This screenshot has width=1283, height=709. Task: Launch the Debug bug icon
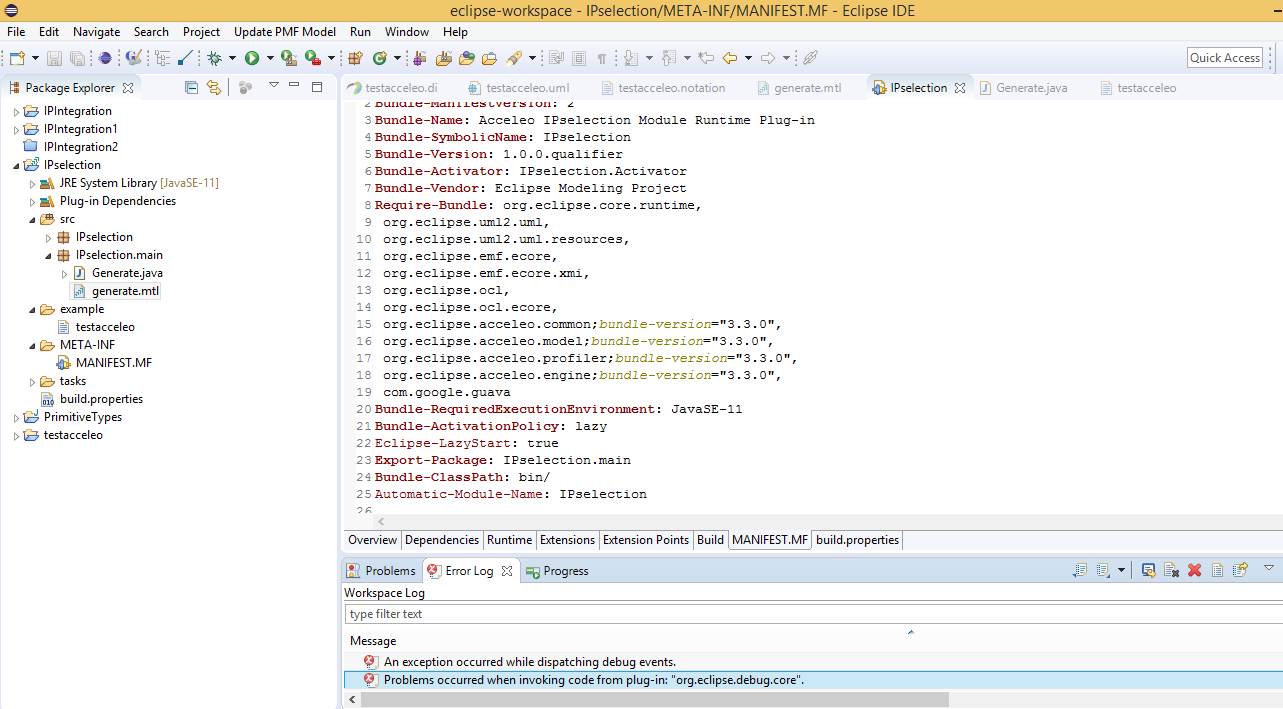(x=214, y=58)
